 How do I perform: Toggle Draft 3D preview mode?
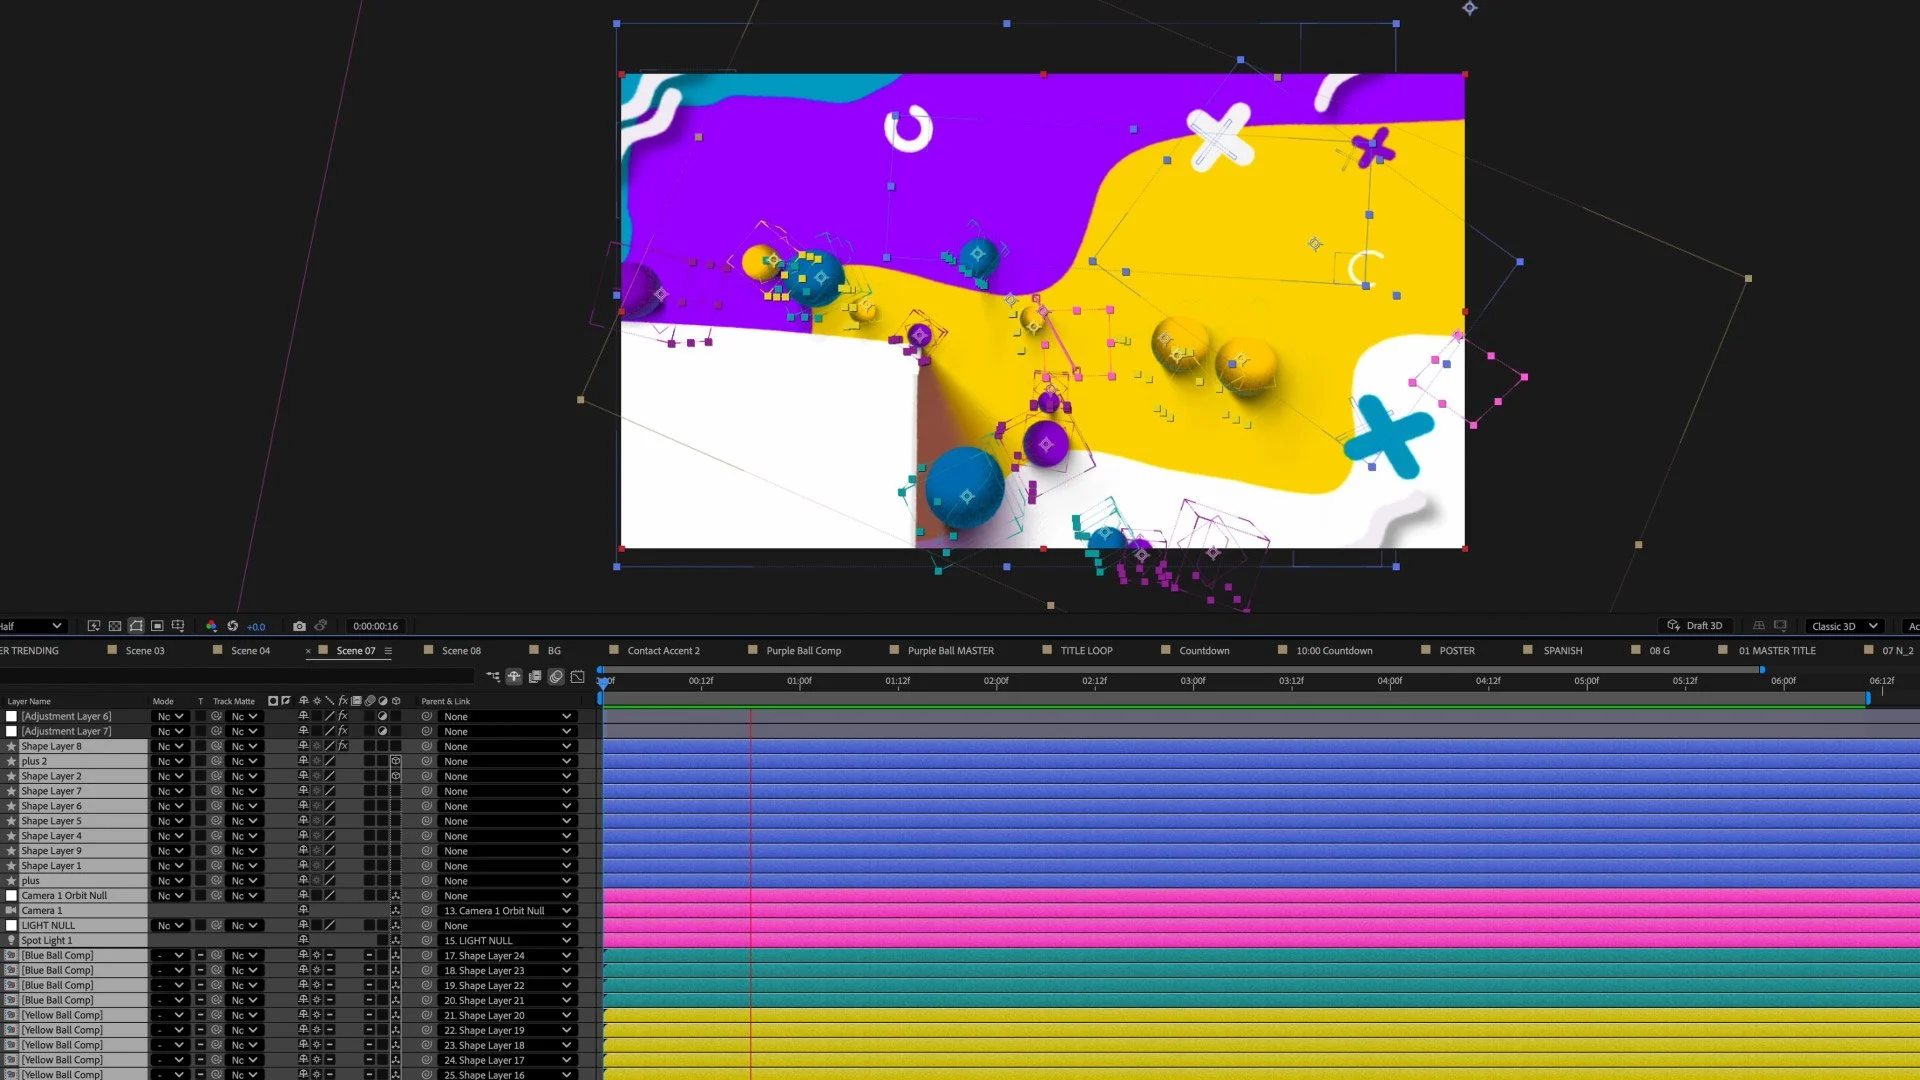[x=1695, y=626]
